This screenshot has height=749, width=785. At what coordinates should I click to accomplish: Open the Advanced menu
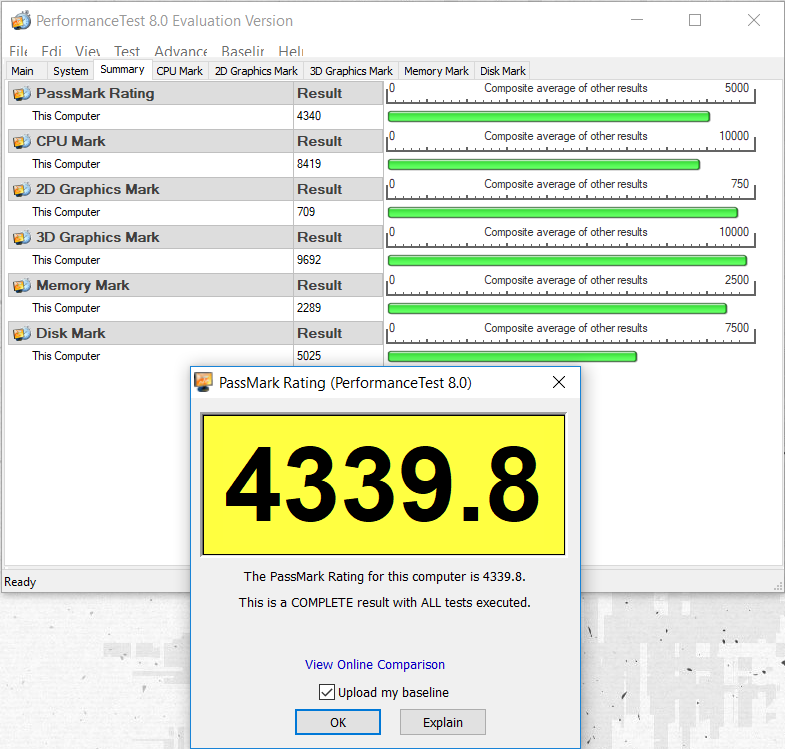pyautogui.click(x=181, y=51)
